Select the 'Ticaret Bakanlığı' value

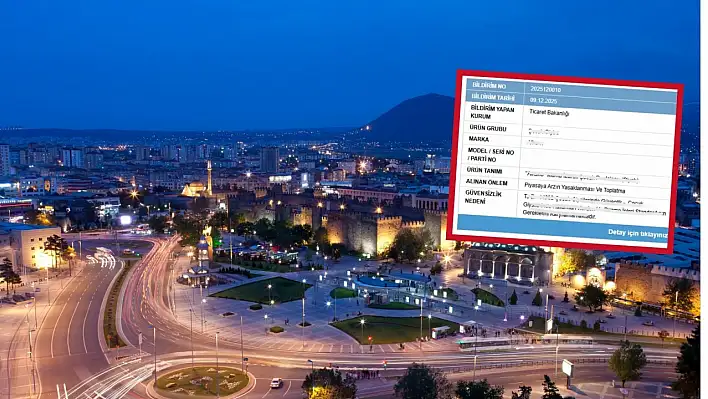549,112
